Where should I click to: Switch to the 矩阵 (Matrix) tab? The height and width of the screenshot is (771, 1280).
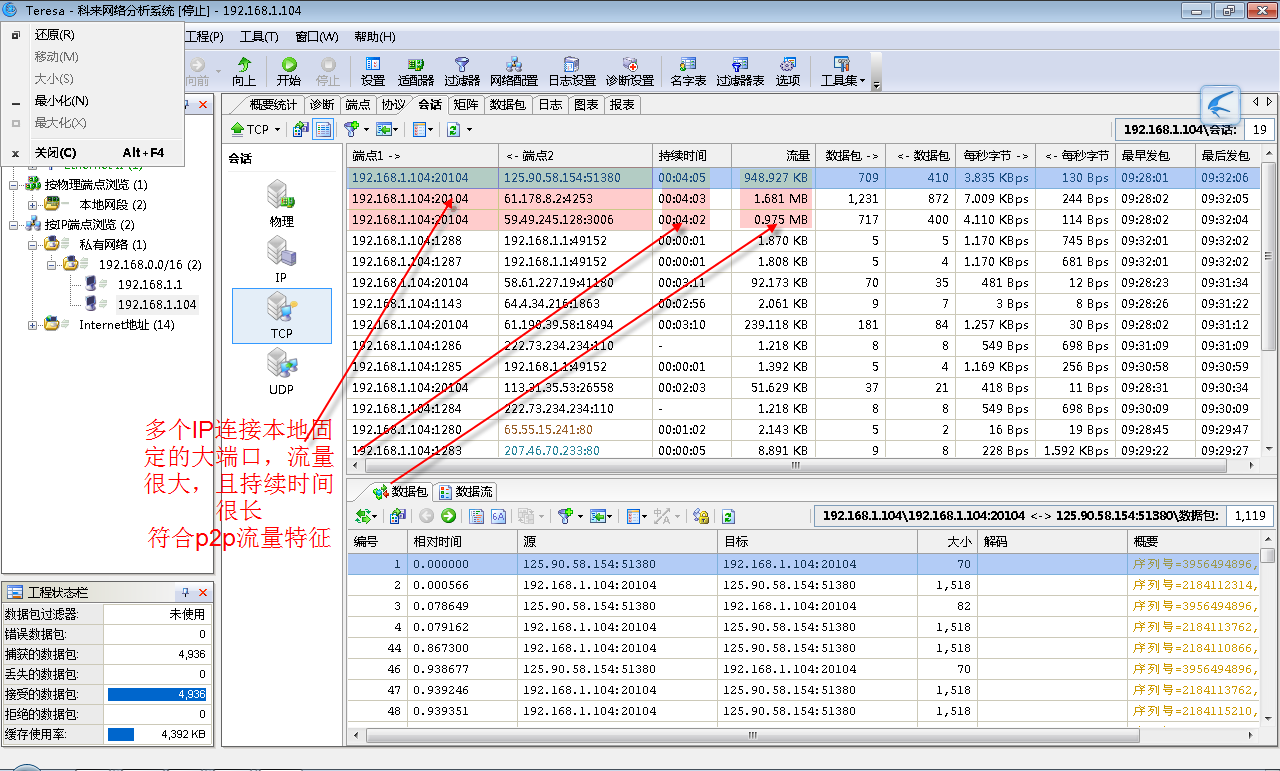[x=465, y=104]
